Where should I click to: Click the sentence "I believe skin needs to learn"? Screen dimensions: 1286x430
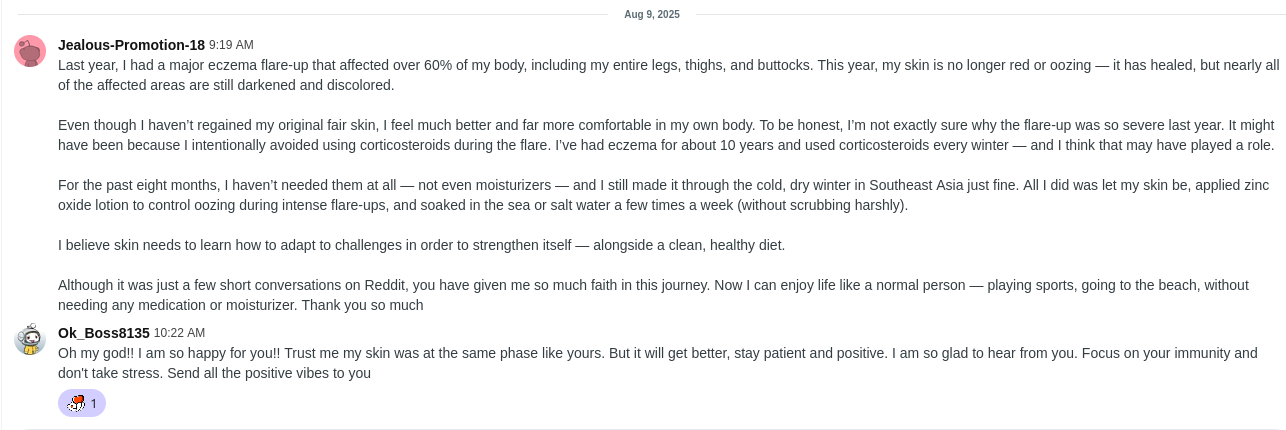[x=421, y=245]
